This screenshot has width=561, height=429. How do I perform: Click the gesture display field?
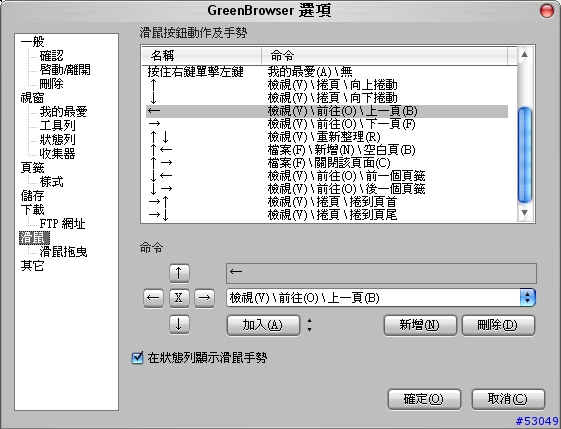(381, 273)
